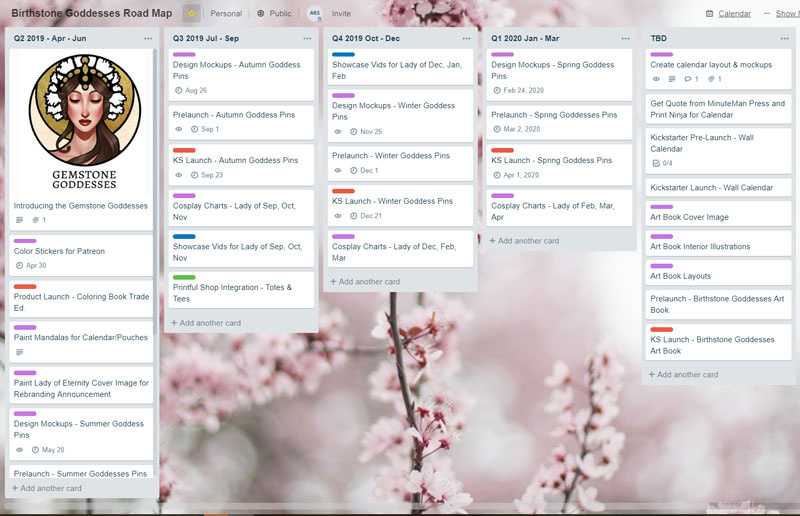Open the Q2 2019 - Apr - Jun list menu
Image resolution: width=800 pixels, height=516 pixels.
click(147, 38)
